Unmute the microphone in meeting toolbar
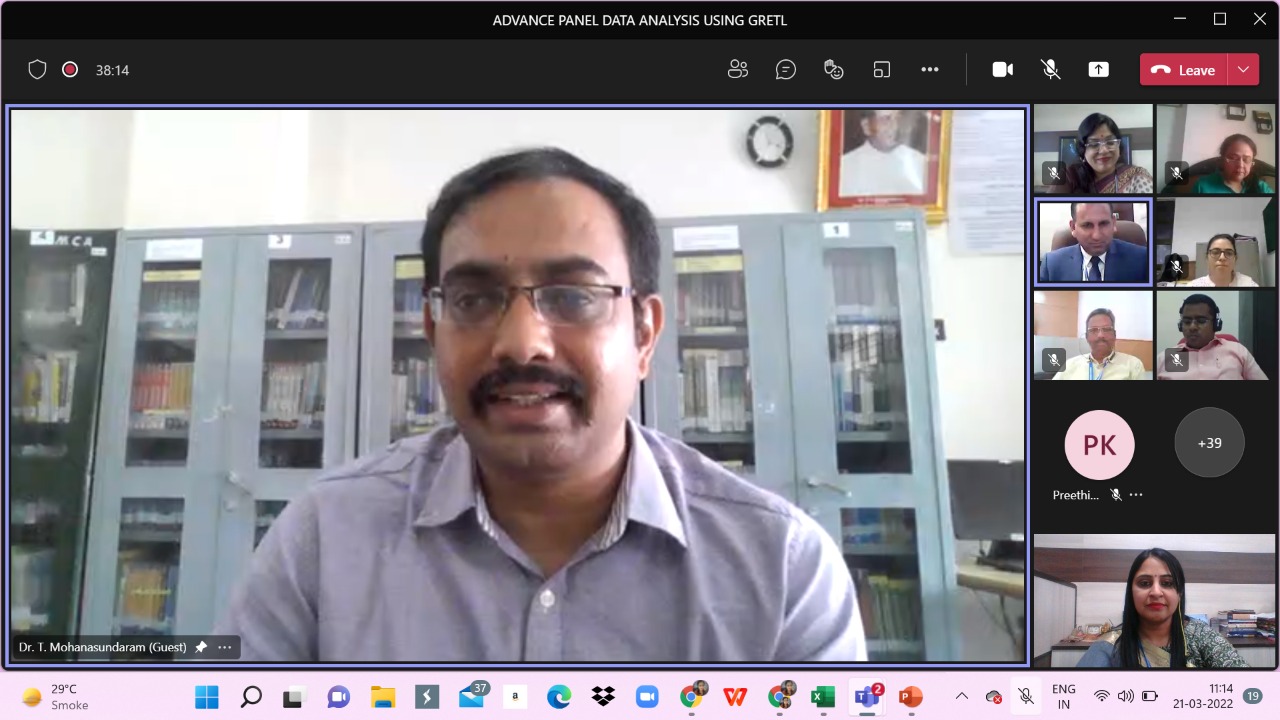 click(1050, 69)
